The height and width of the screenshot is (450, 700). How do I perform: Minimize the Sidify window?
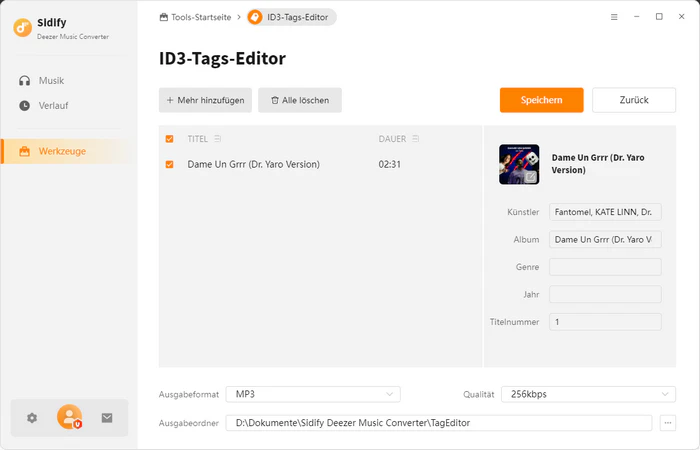pyautogui.click(x=637, y=17)
